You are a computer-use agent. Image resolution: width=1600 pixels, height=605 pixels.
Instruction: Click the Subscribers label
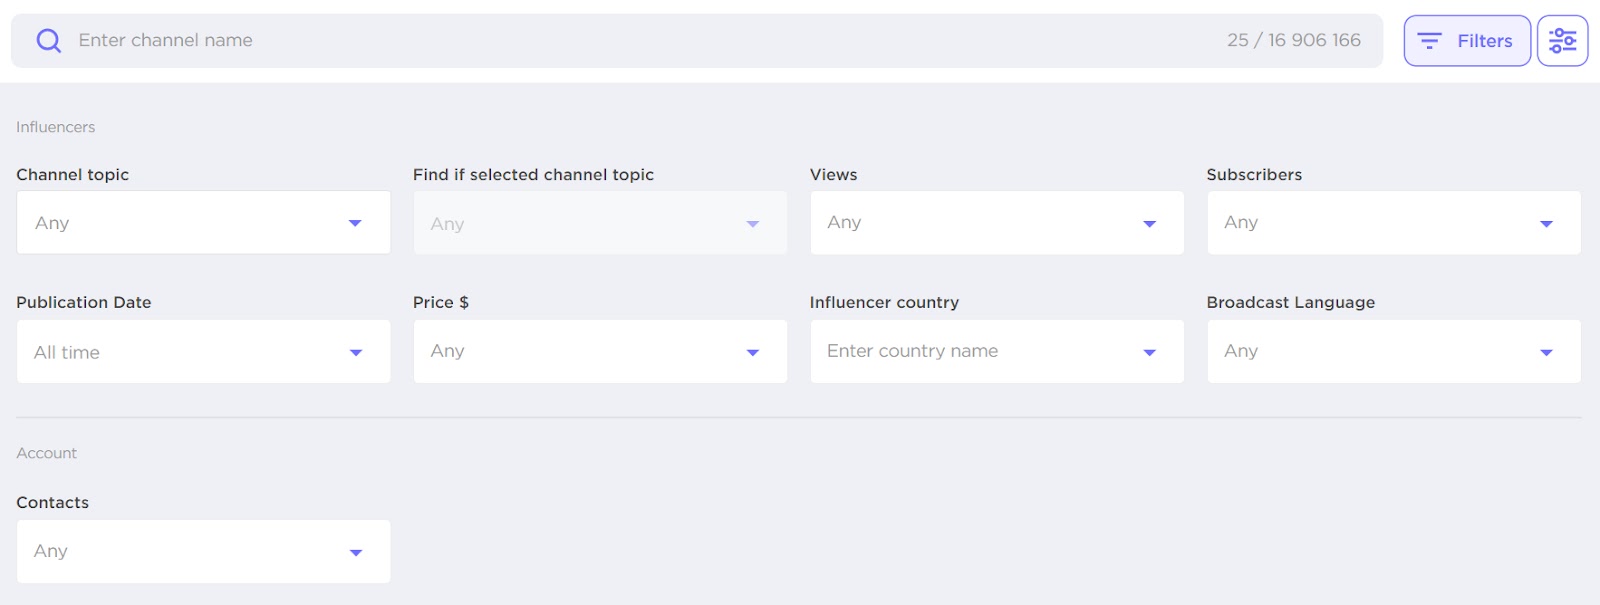click(1254, 174)
